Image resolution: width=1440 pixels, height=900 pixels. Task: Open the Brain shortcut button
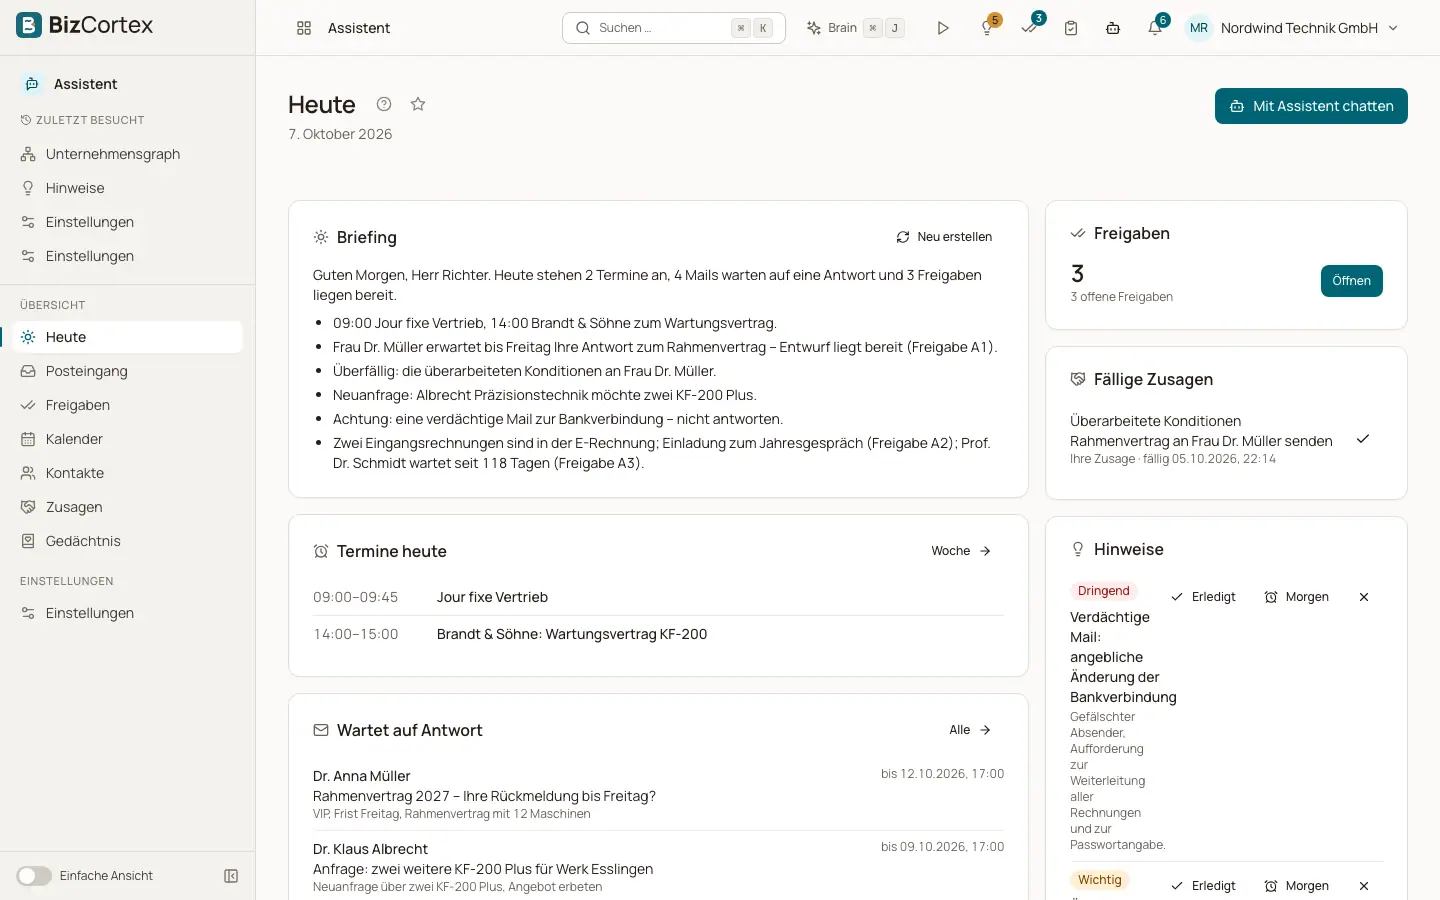point(855,28)
